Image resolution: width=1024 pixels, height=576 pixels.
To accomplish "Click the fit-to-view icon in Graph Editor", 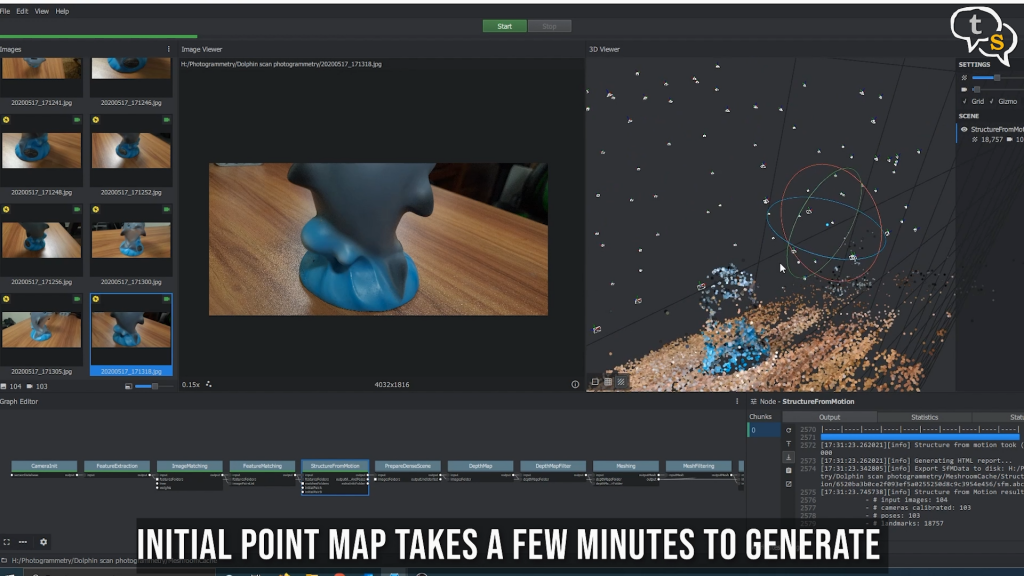I will pos(7,542).
